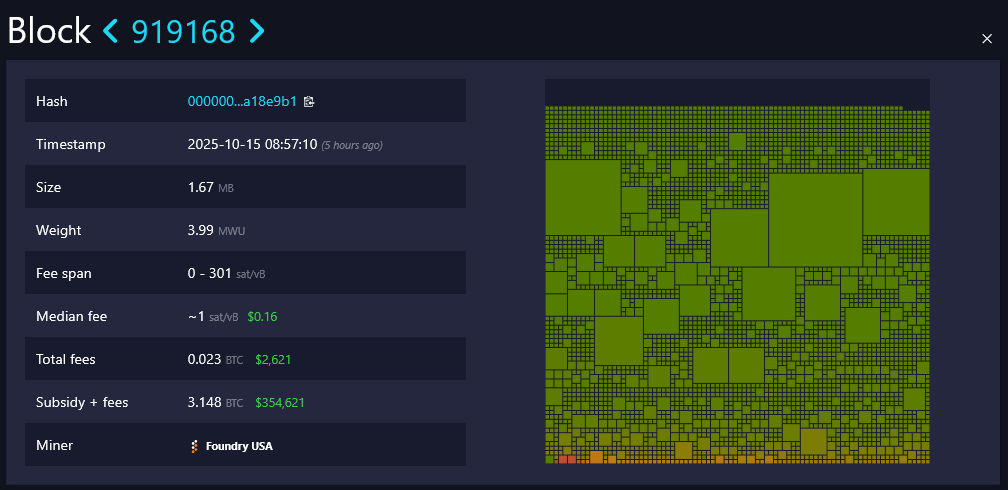This screenshot has width=1008, height=490.
Task: Click the empty dark strip atop the treemap
Action: [x=720, y=92]
